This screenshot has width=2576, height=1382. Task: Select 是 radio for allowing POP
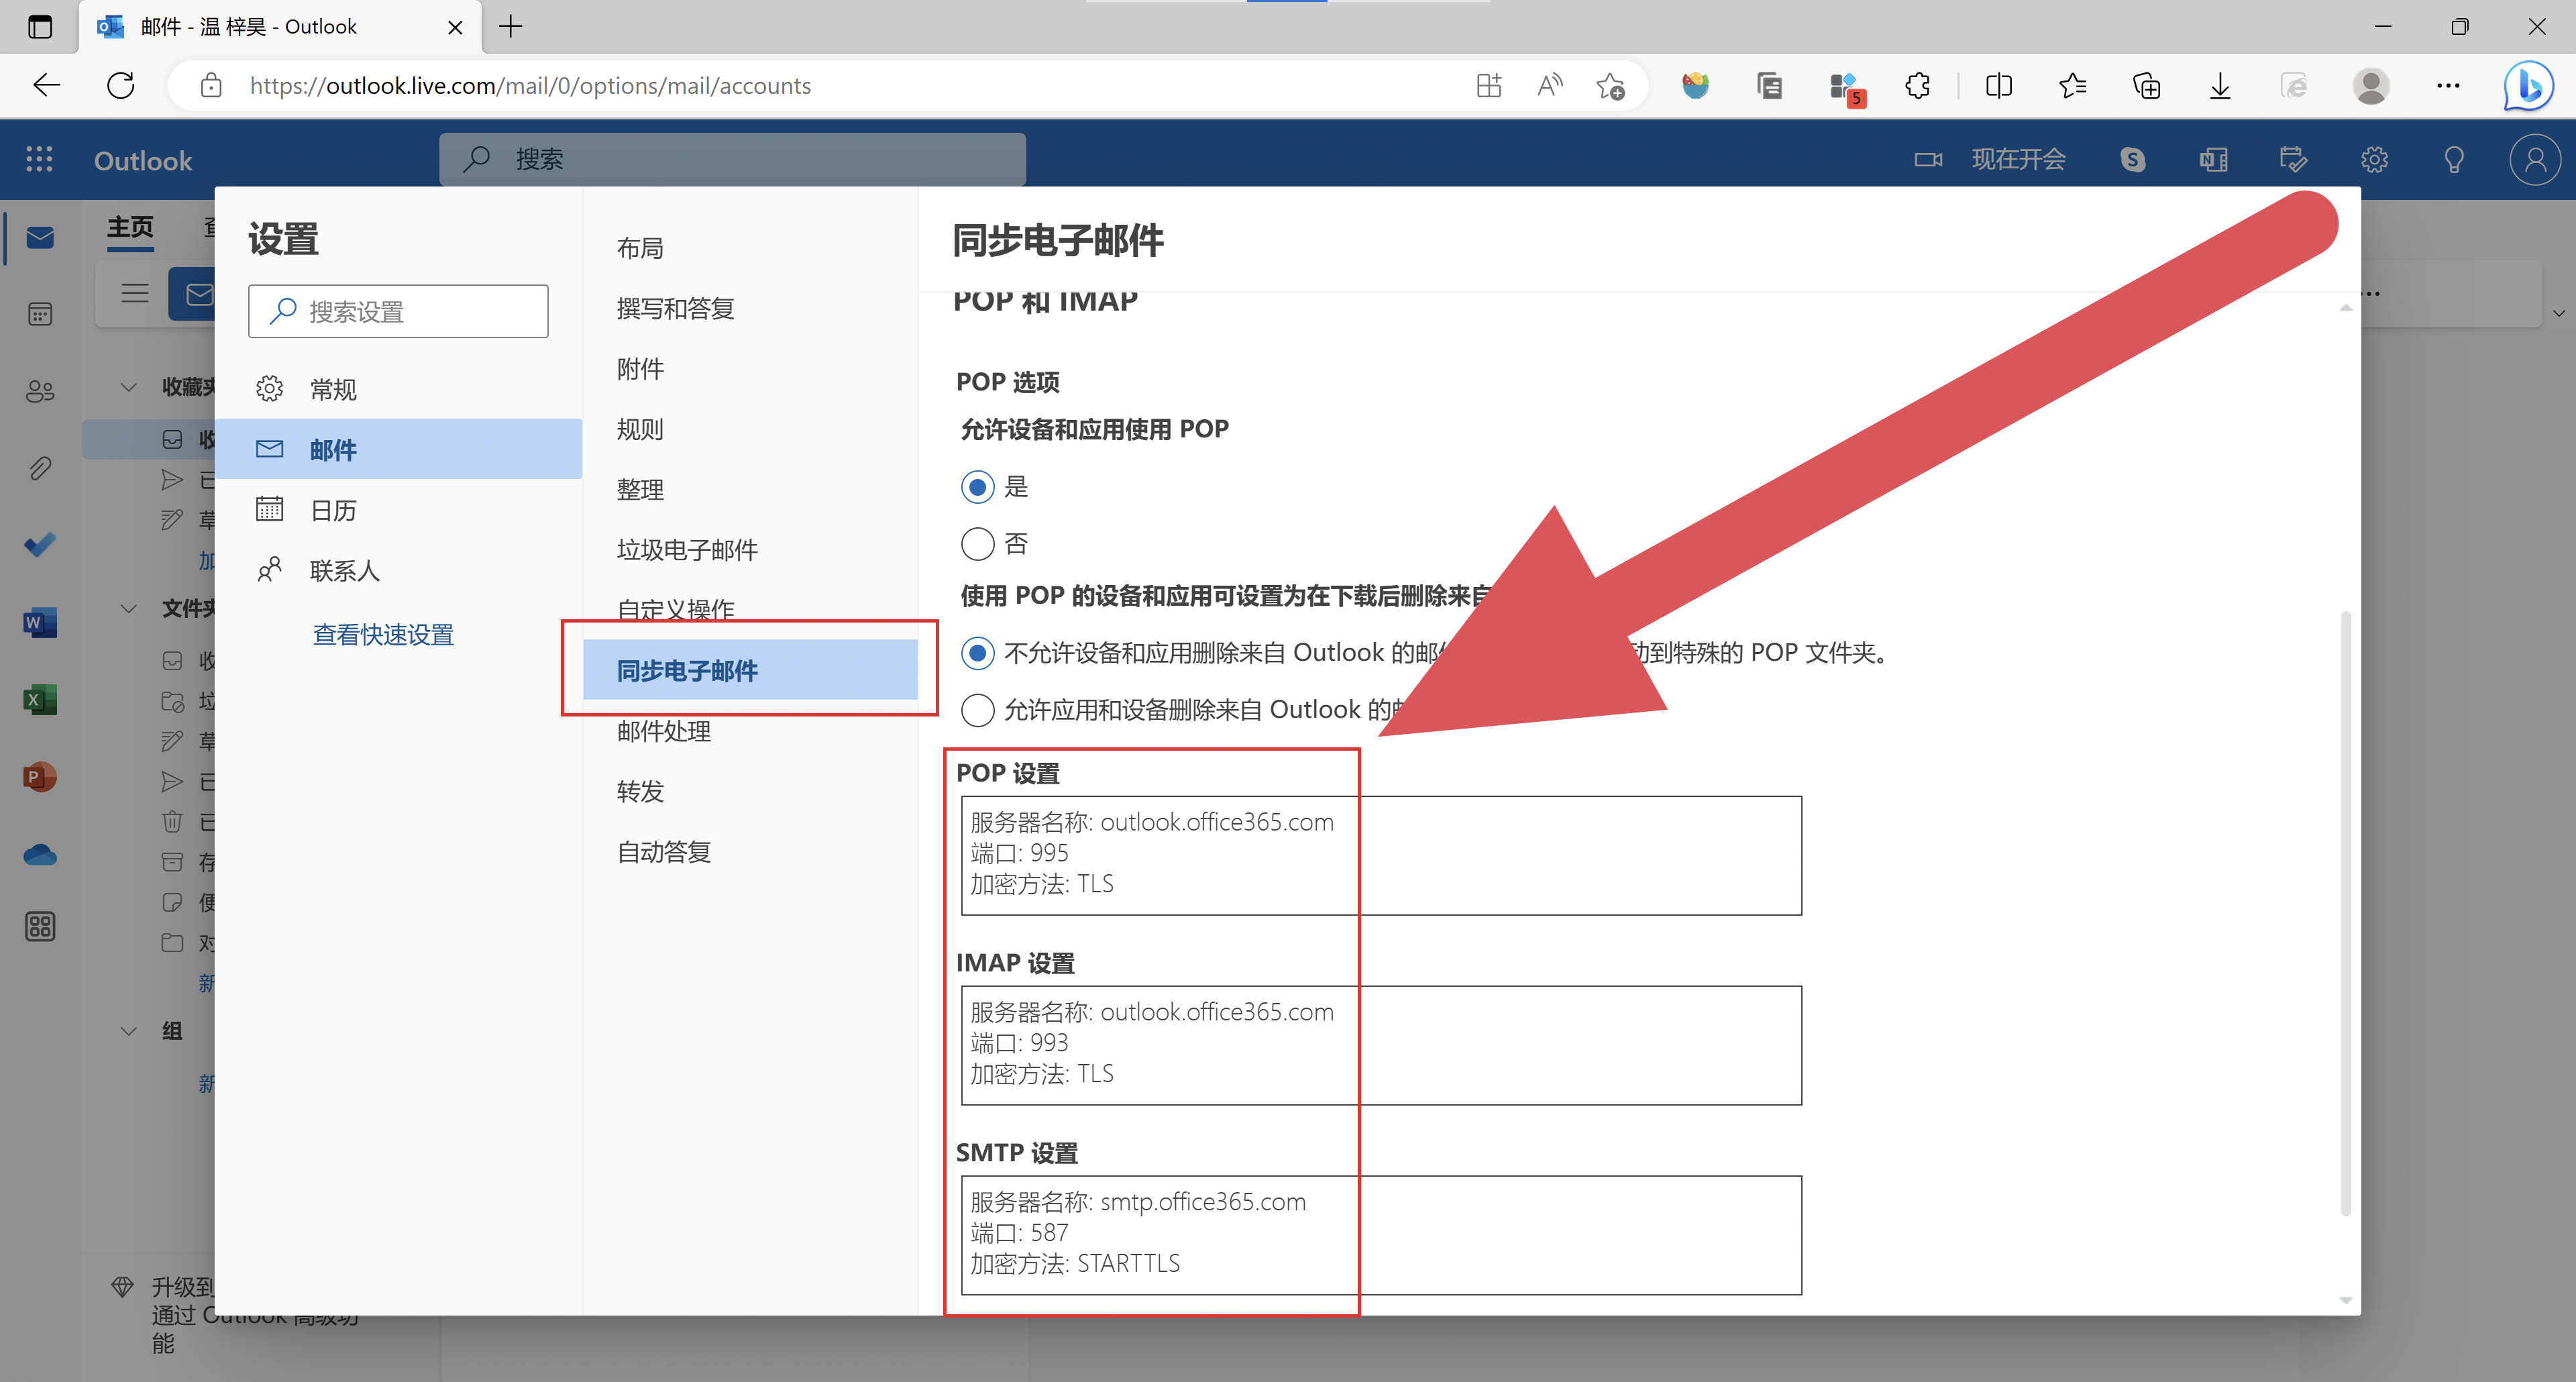pos(977,487)
